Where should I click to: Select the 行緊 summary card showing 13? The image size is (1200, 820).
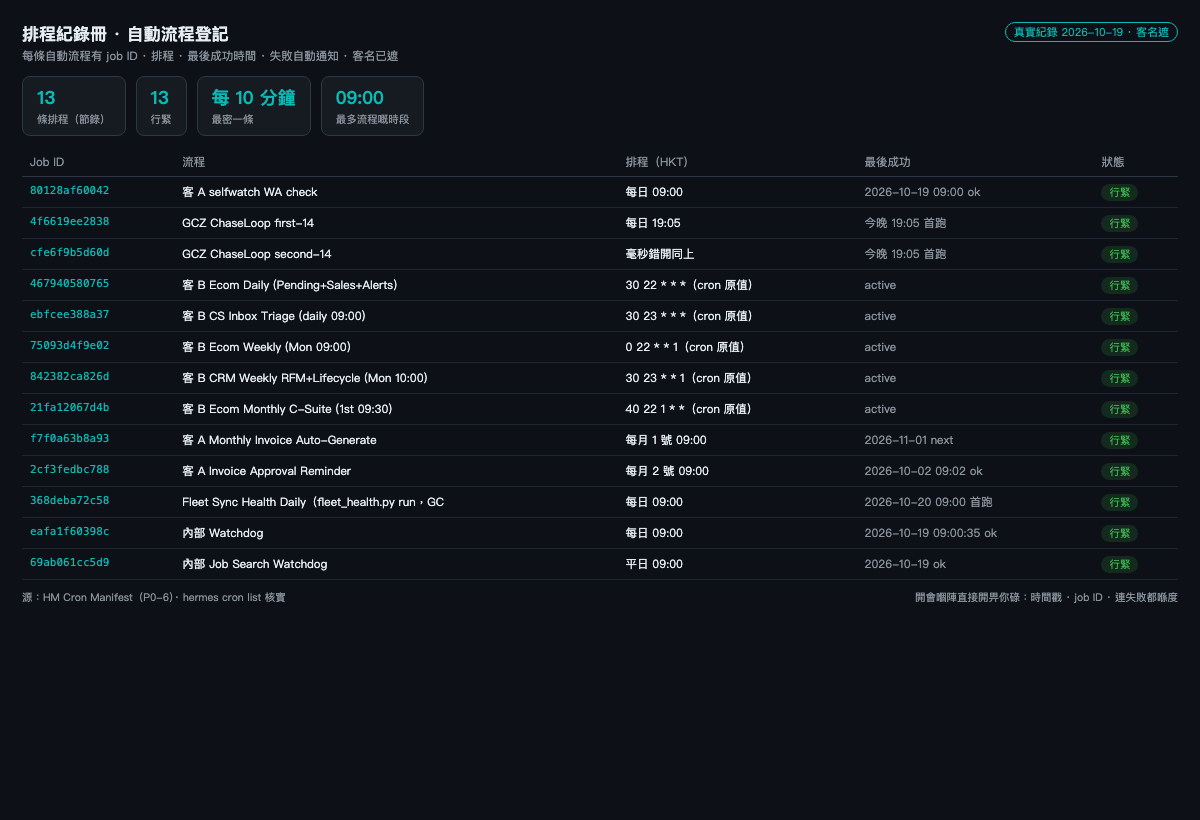pyautogui.click(x=161, y=106)
